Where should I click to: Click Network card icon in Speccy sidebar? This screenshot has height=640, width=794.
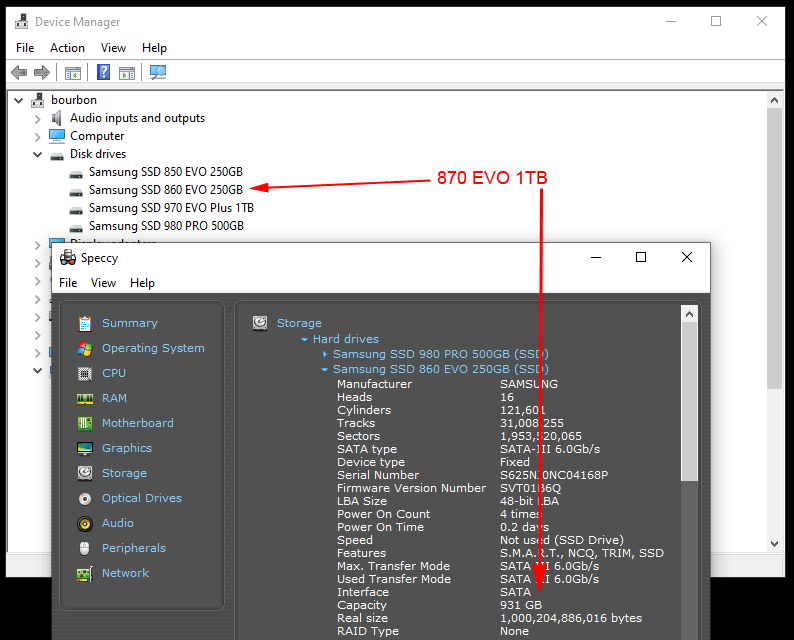pyautogui.click(x=85, y=574)
